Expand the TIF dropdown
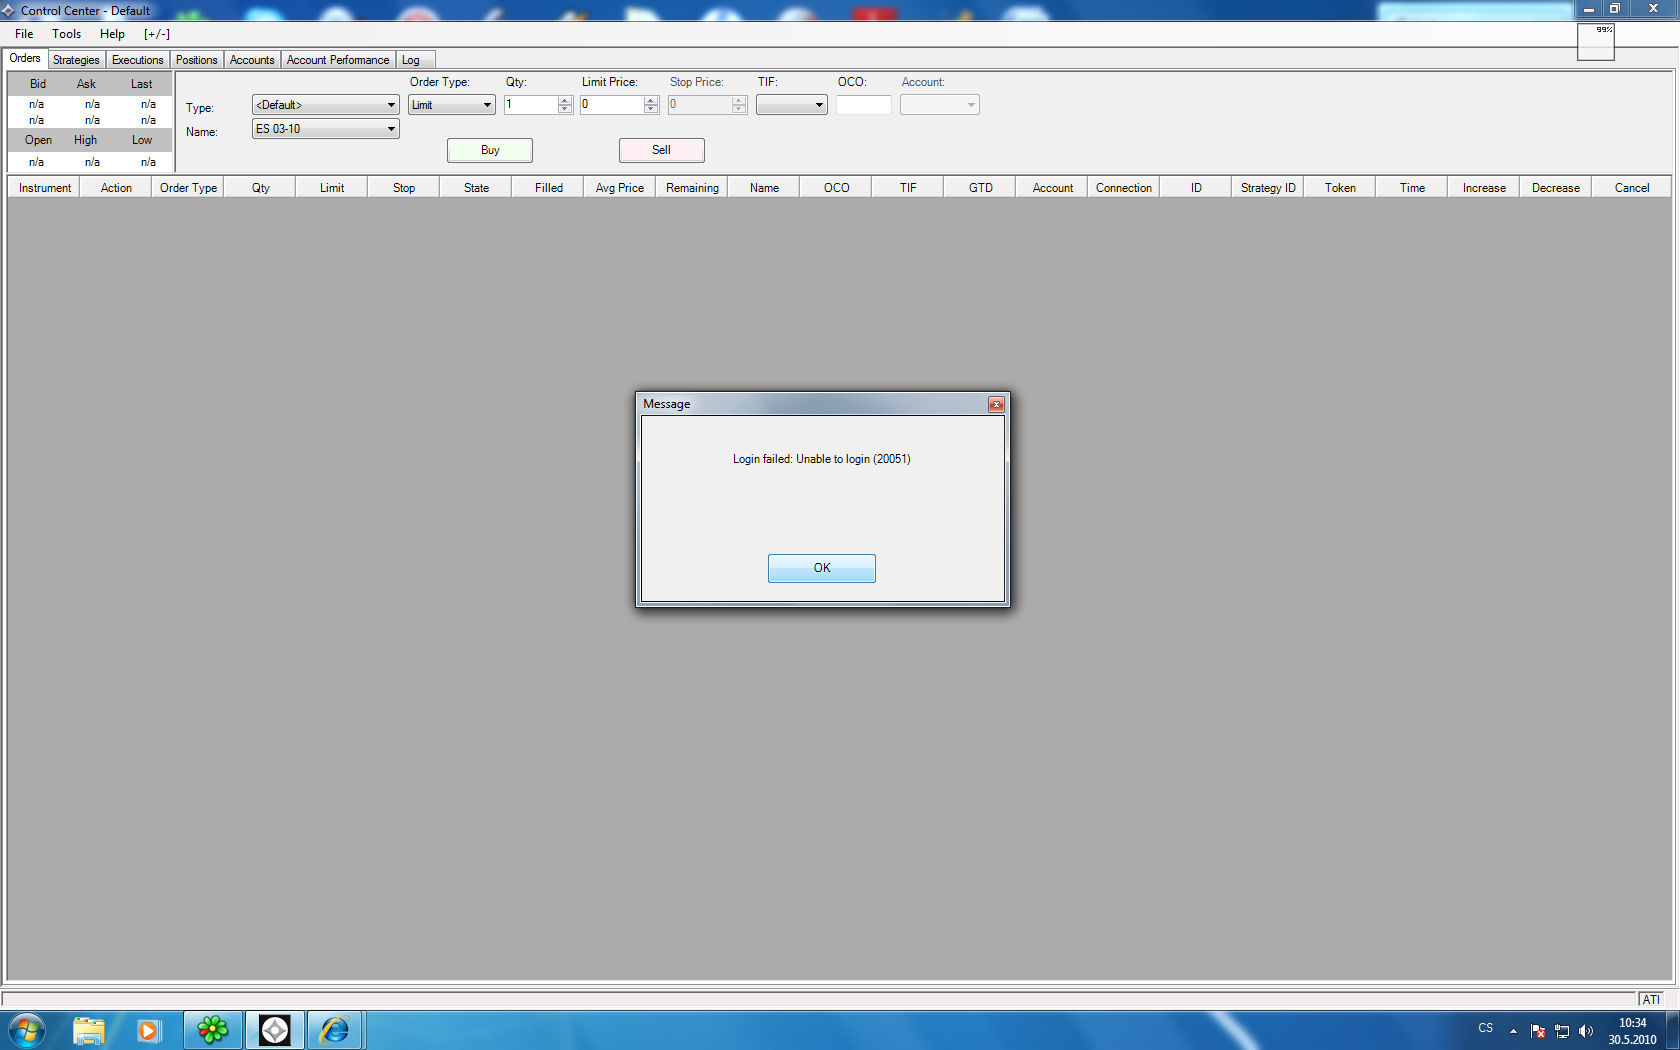 point(818,105)
